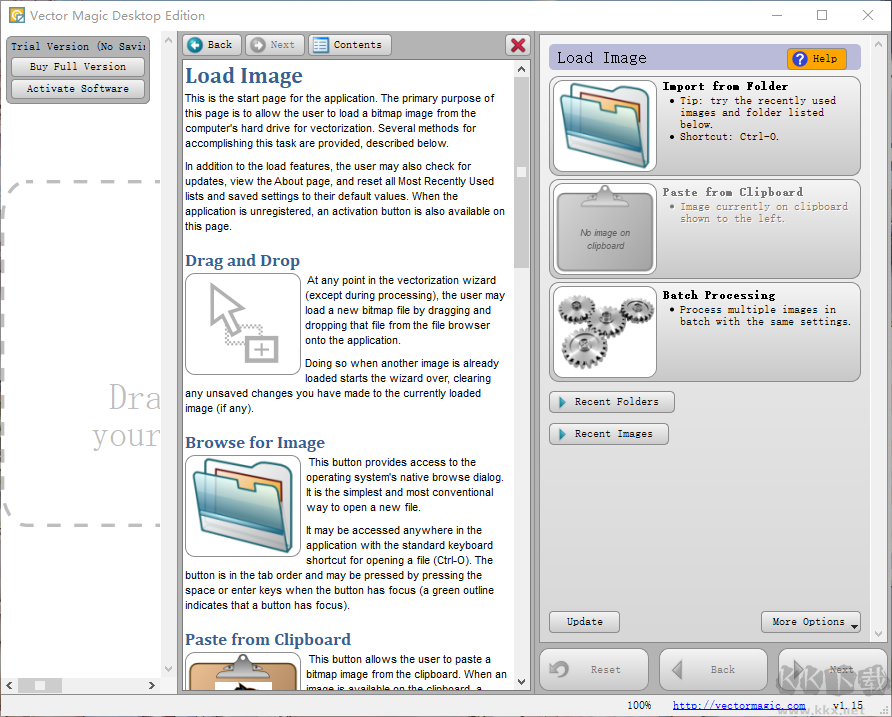Click the horizontal scrollbar thumb in the left pane

pyautogui.click(x=40, y=685)
